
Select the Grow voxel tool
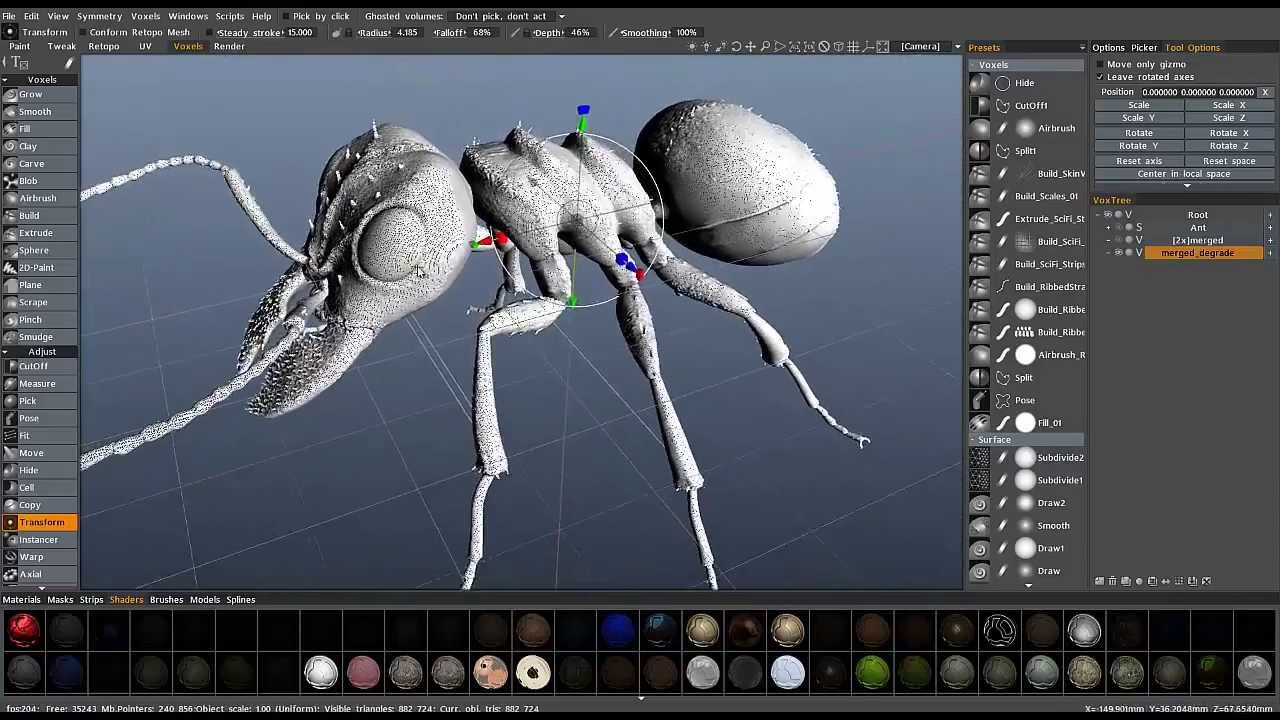(30, 94)
